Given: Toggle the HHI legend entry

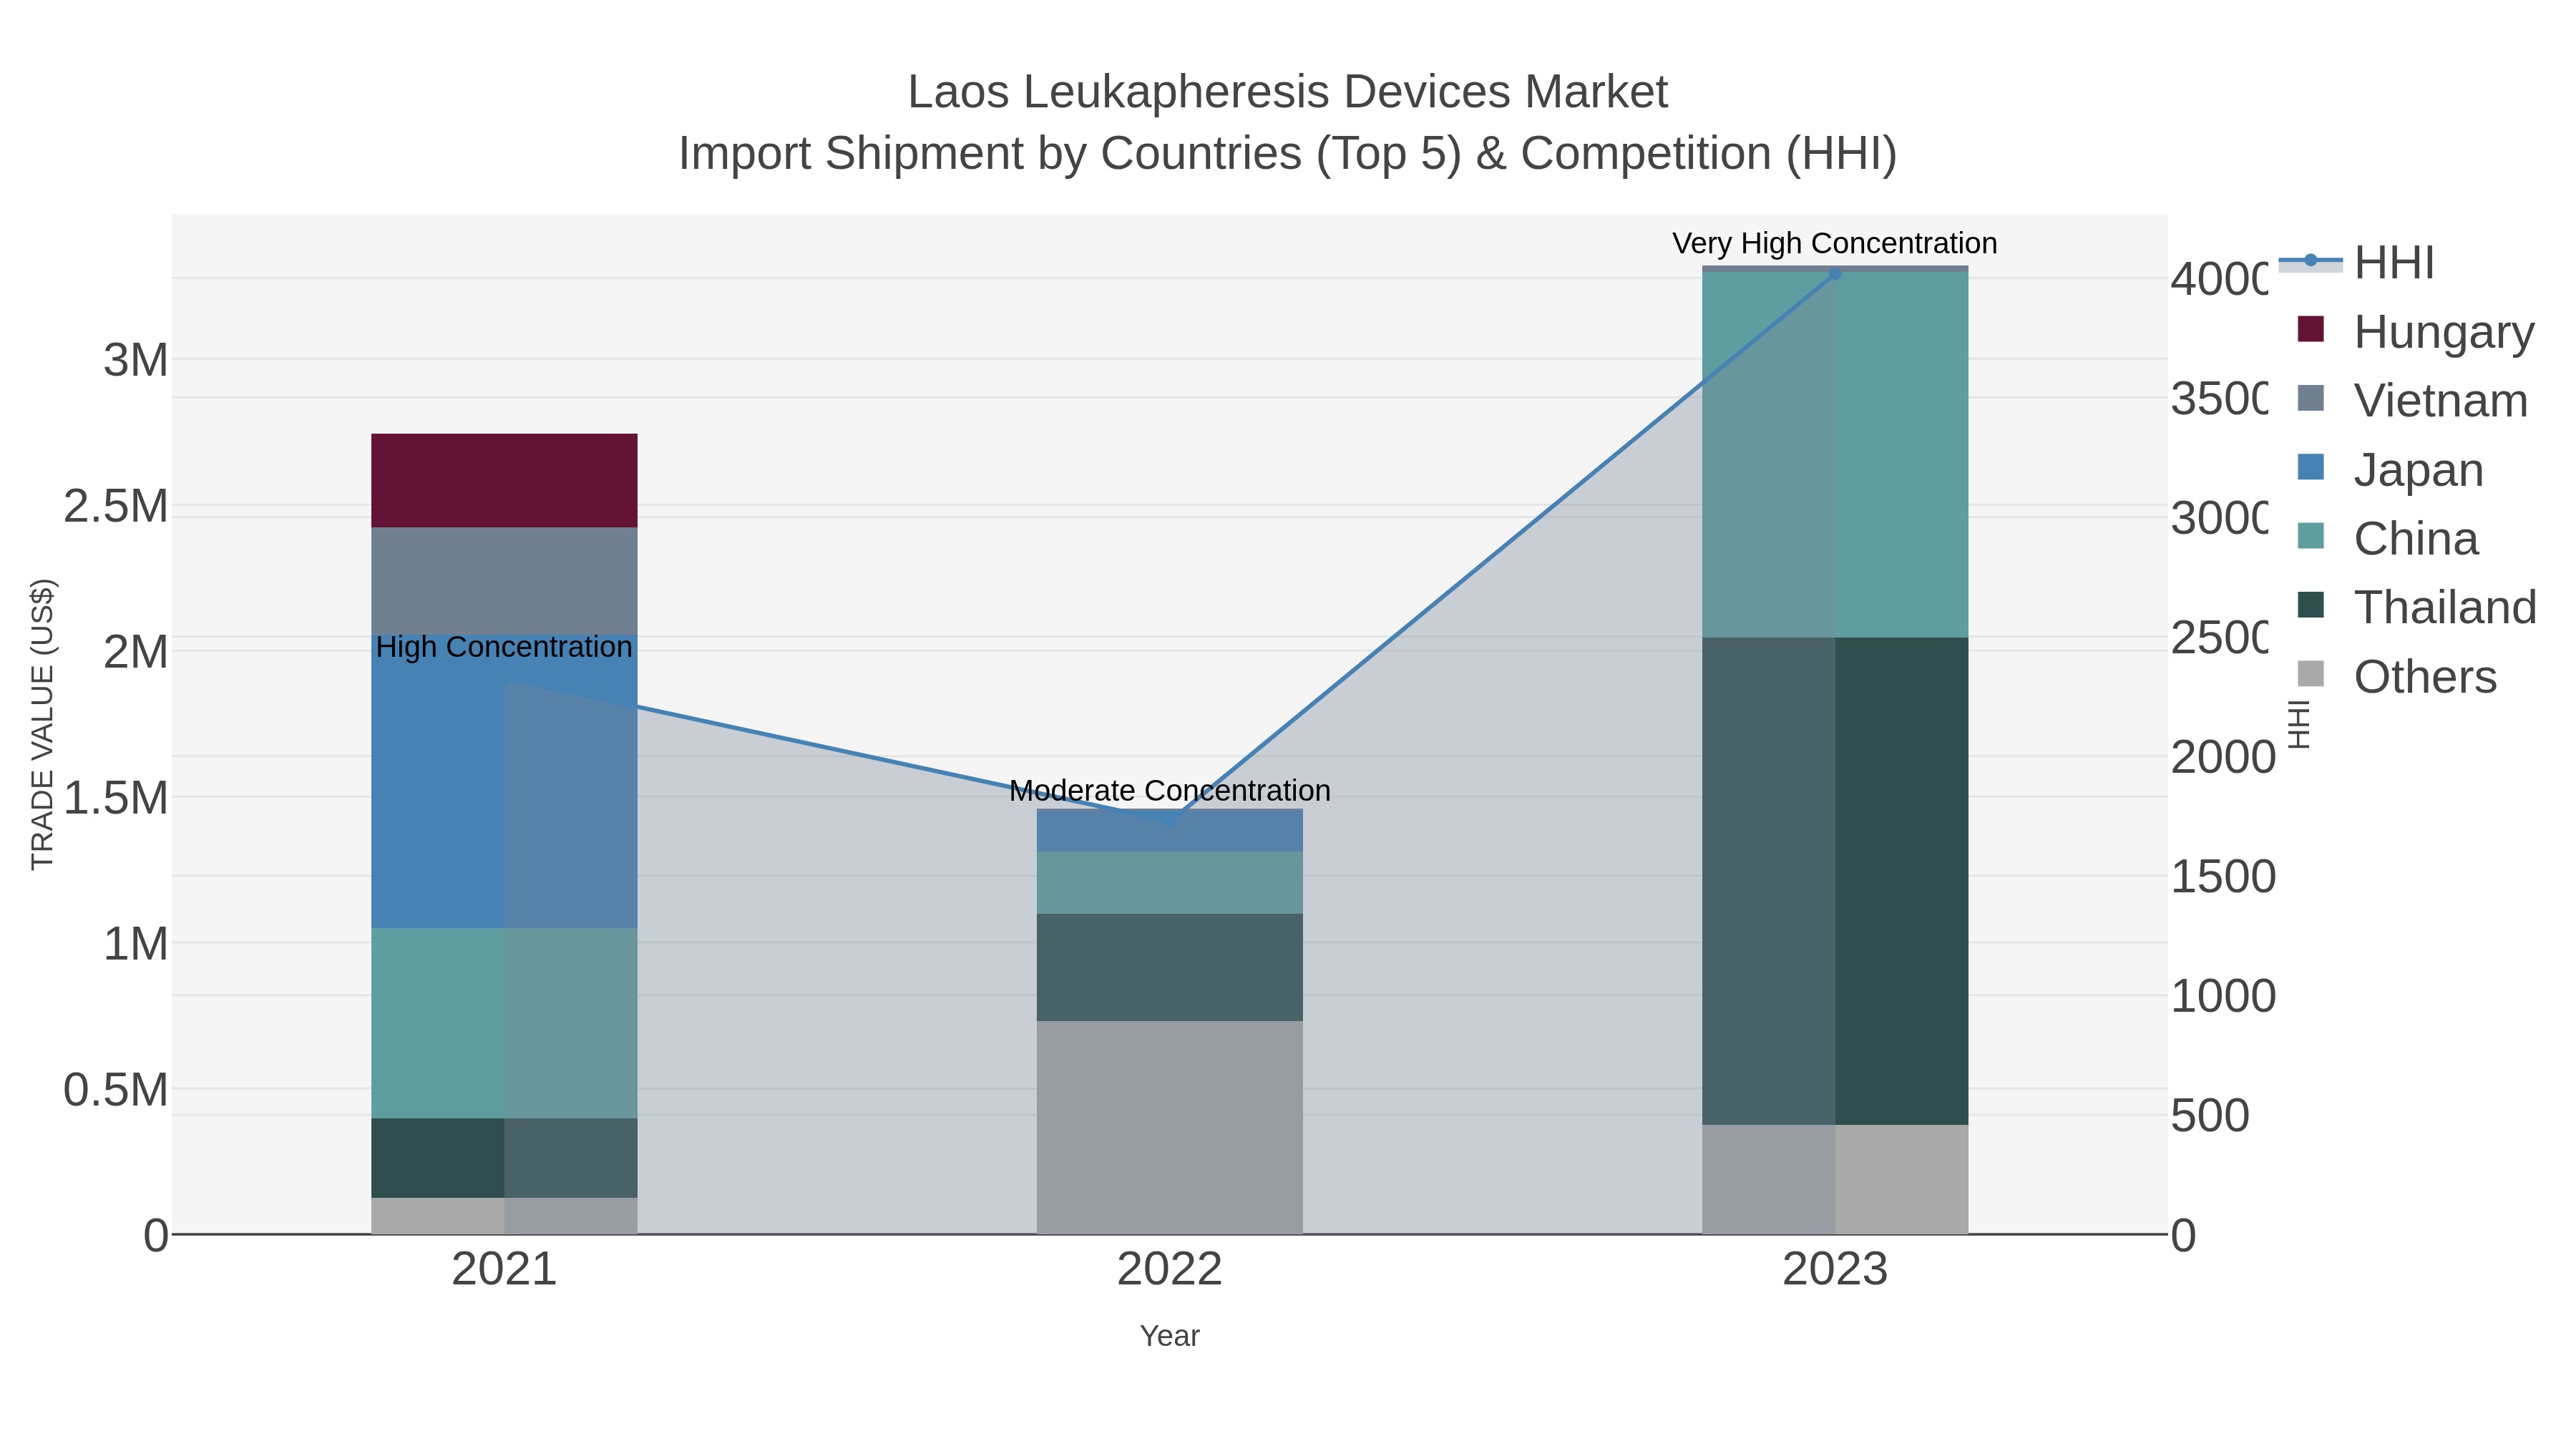Looking at the screenshot, I should 2357,263.
